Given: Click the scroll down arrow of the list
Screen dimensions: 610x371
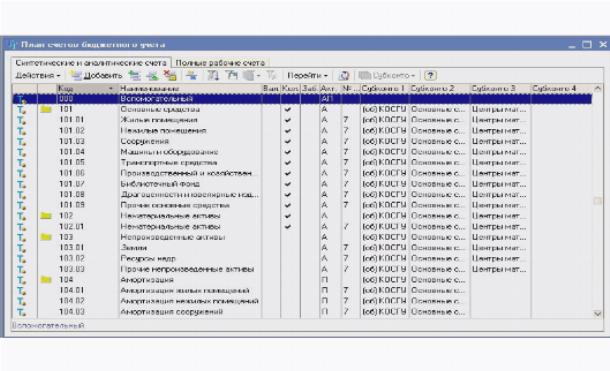Looking at the screenshot, I should coord(598,313).
